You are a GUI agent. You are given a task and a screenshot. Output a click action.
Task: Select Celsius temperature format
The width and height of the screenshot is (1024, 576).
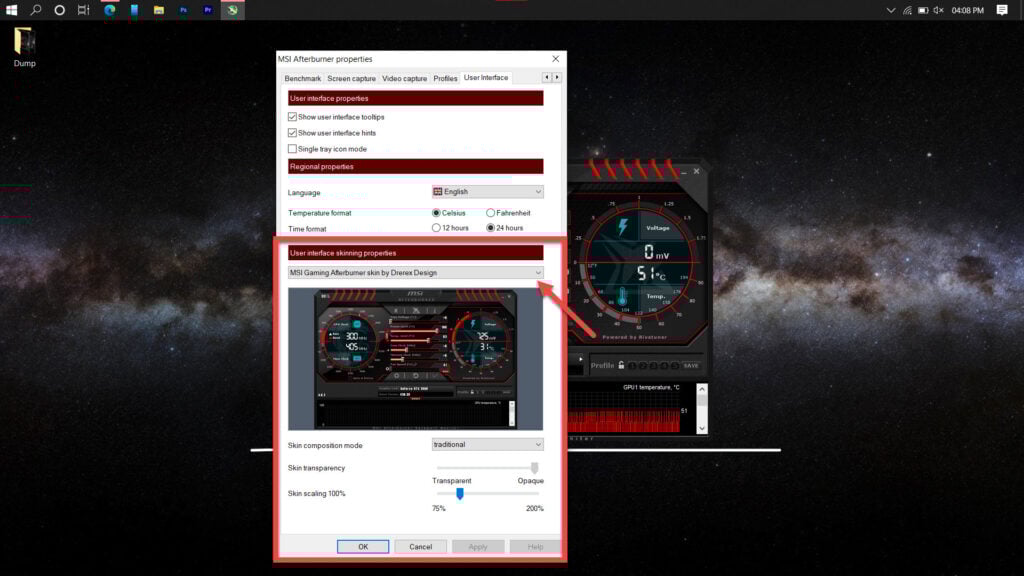[436, 213]
